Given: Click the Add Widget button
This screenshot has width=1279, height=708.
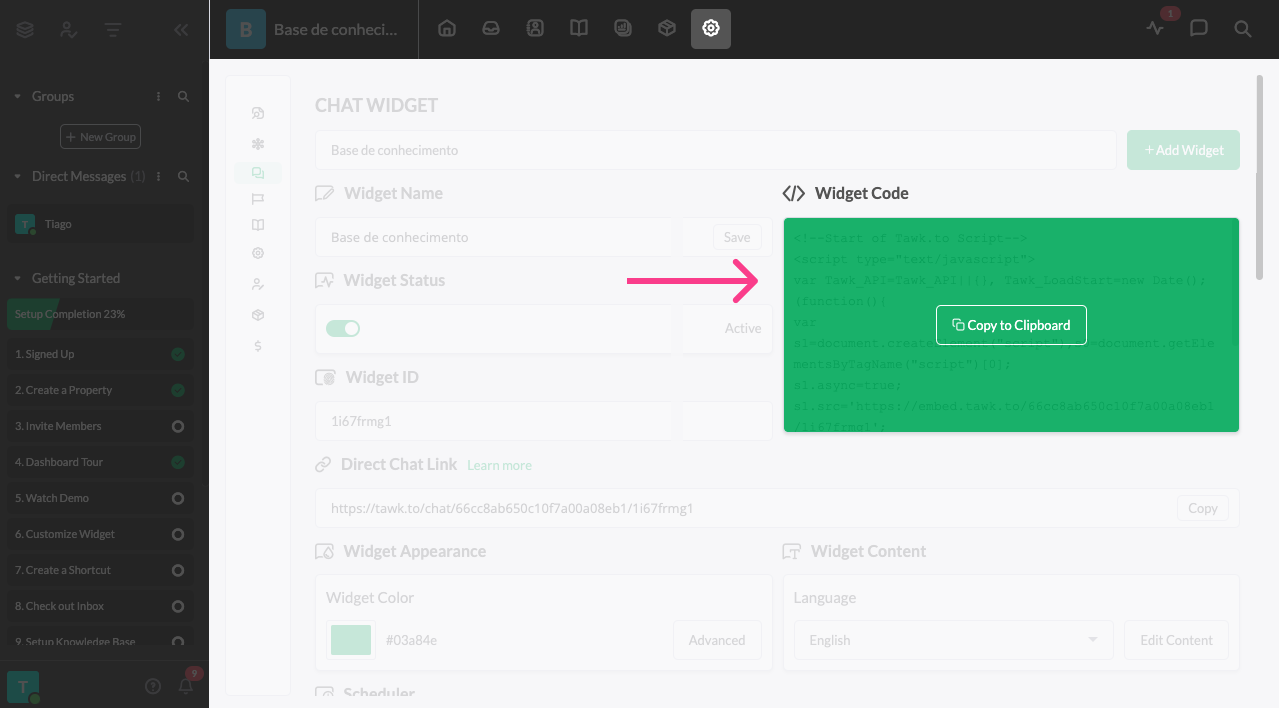Looking at the screenshot, I should coord(1183,150).
